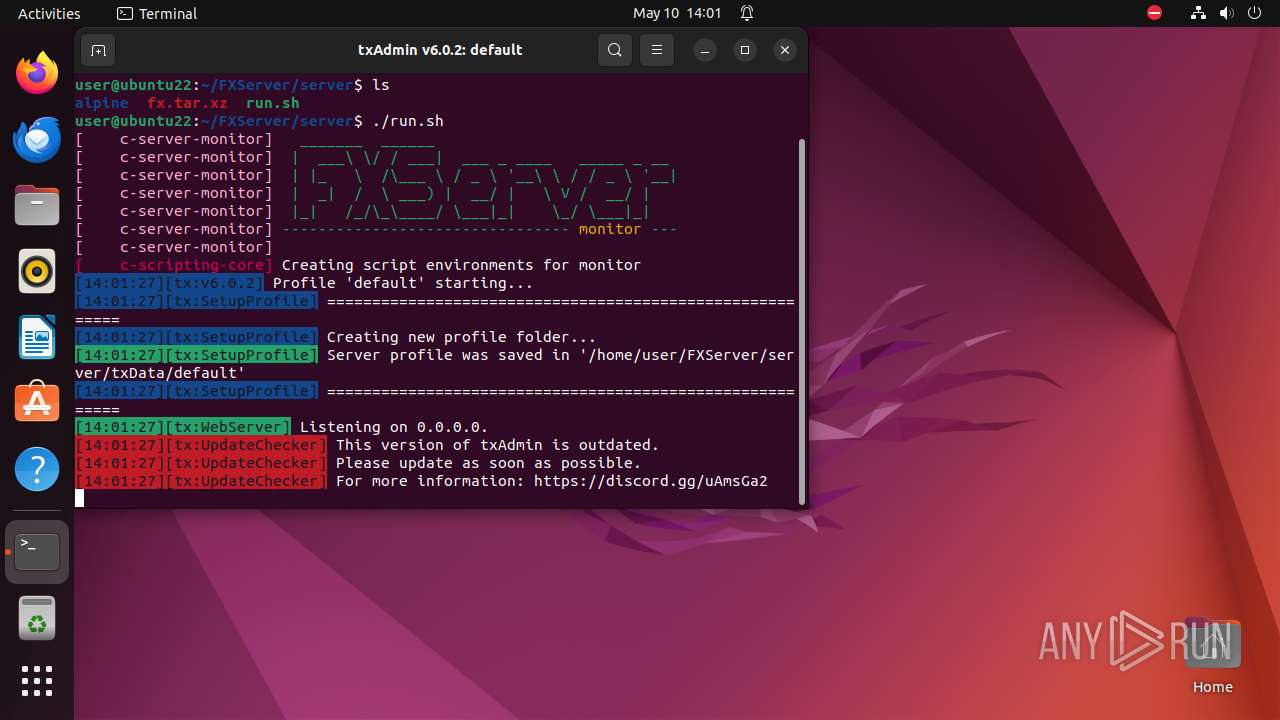Image resolution: width=1280 pixels, height=720 pixels.
Task: Click the tx:v6.0.2 log tag
Action: pyautogui.click(x=214, y=284)
